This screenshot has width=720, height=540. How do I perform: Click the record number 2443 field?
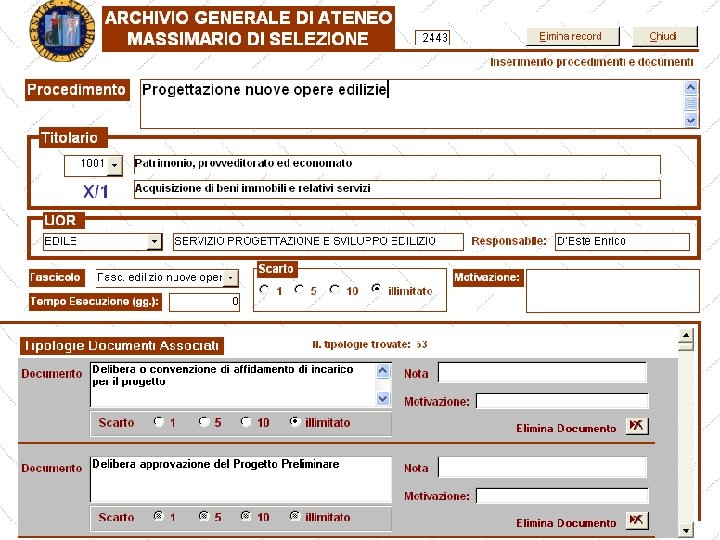click(433, 38)
